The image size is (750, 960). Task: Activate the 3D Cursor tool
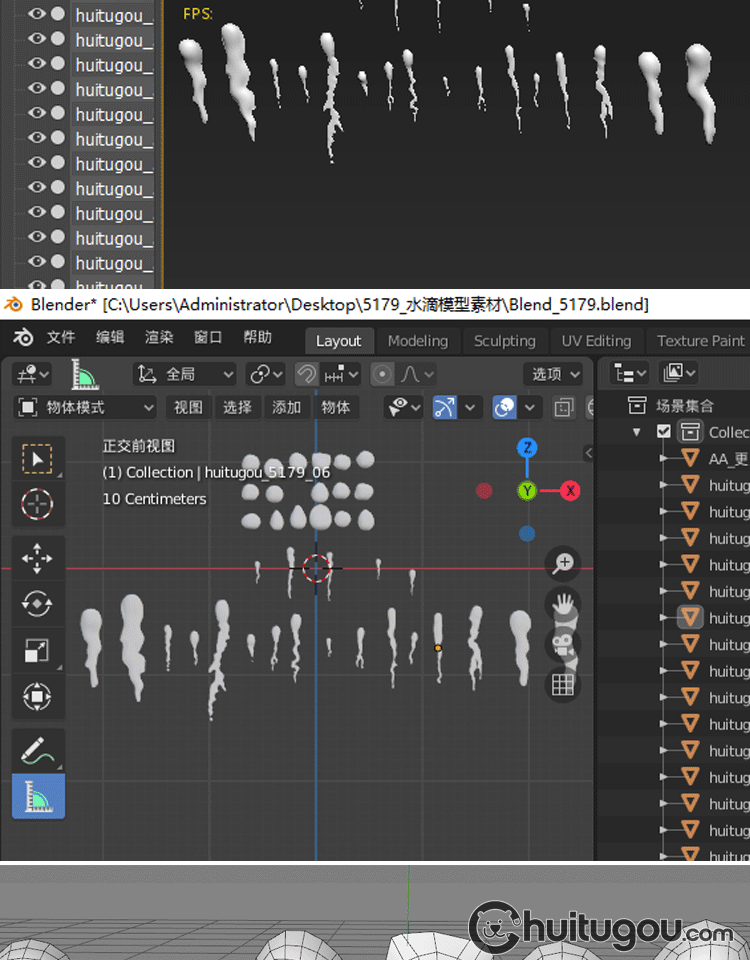click(38, 503)
